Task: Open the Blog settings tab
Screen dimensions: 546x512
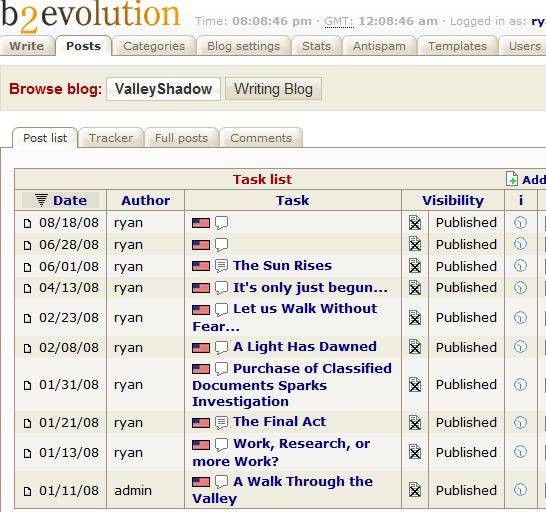Action: (243, 46)
